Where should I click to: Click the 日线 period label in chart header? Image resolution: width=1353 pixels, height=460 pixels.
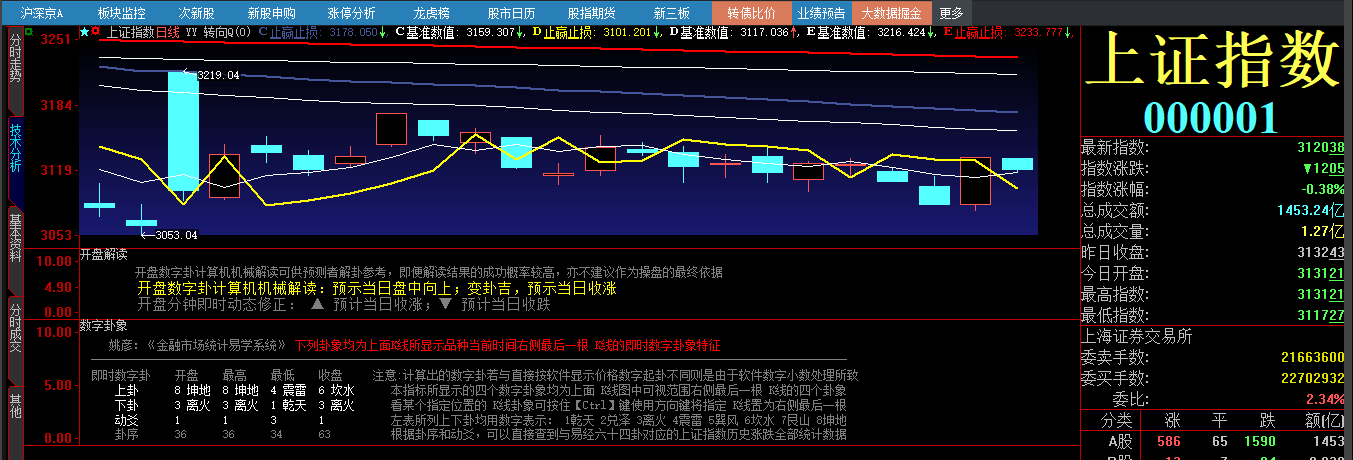(x=166, y=32)
